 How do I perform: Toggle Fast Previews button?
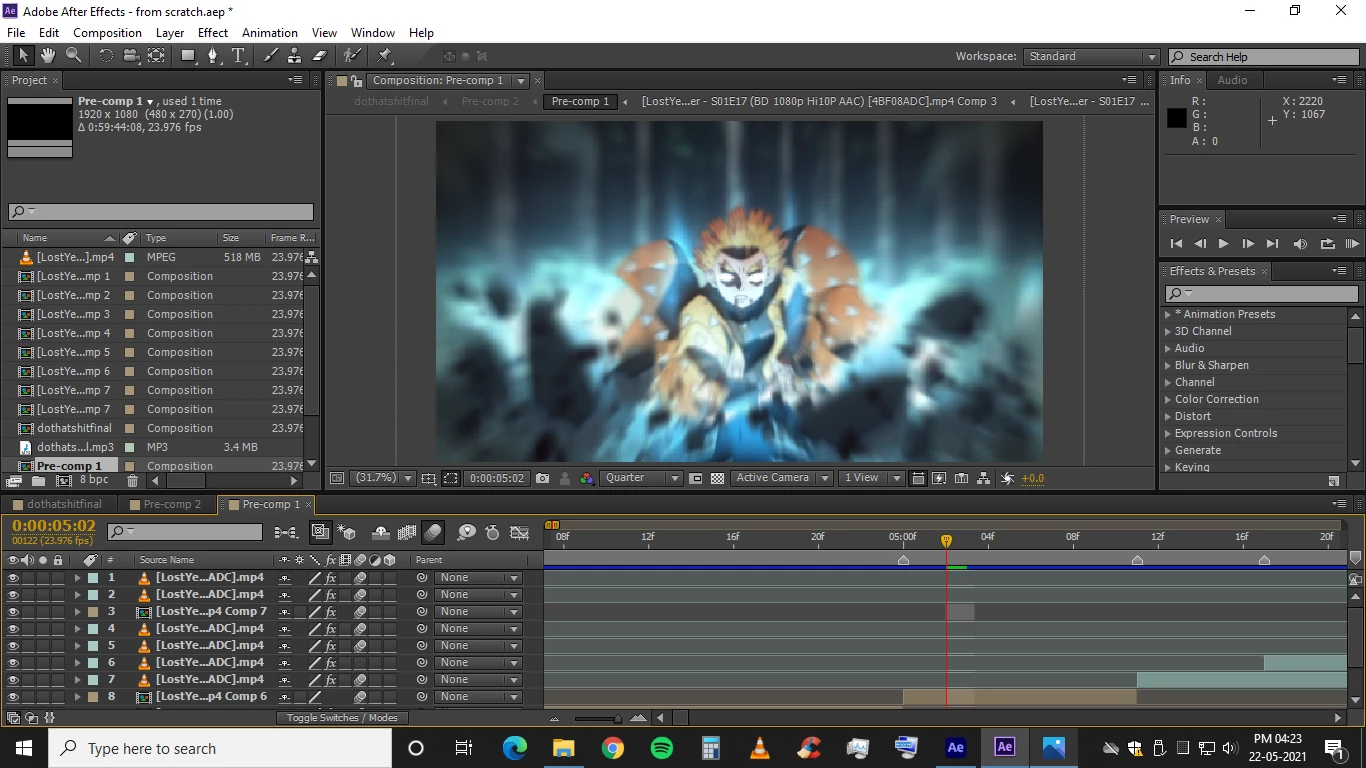[x=939, y=478]
